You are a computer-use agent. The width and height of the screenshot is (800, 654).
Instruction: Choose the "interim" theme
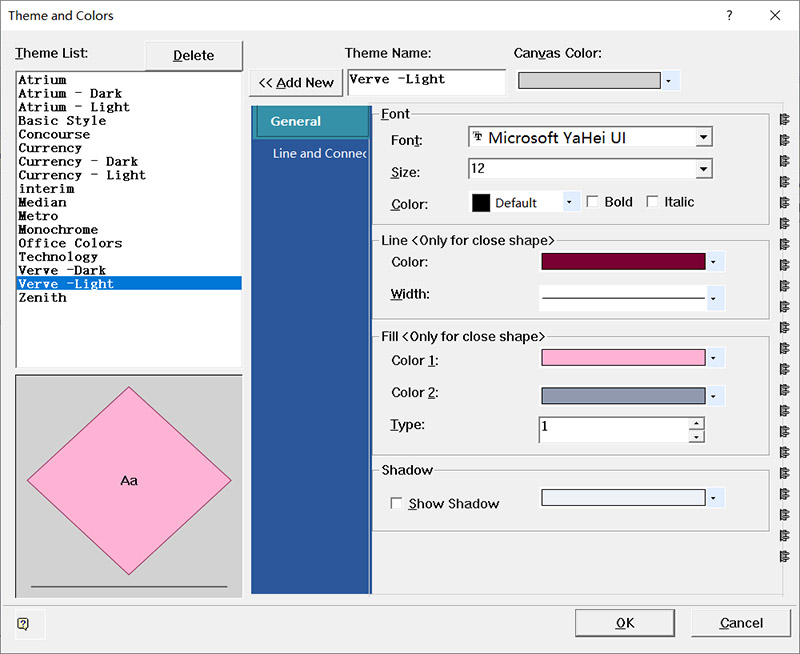pyautogui.click(x=129, y=189)
